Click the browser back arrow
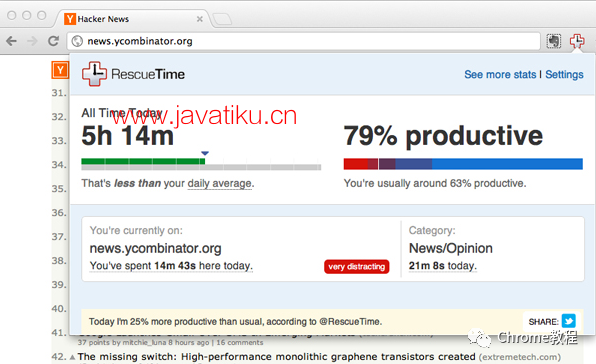The height and width of the screenshot is (364, 596). pos(11,41)
